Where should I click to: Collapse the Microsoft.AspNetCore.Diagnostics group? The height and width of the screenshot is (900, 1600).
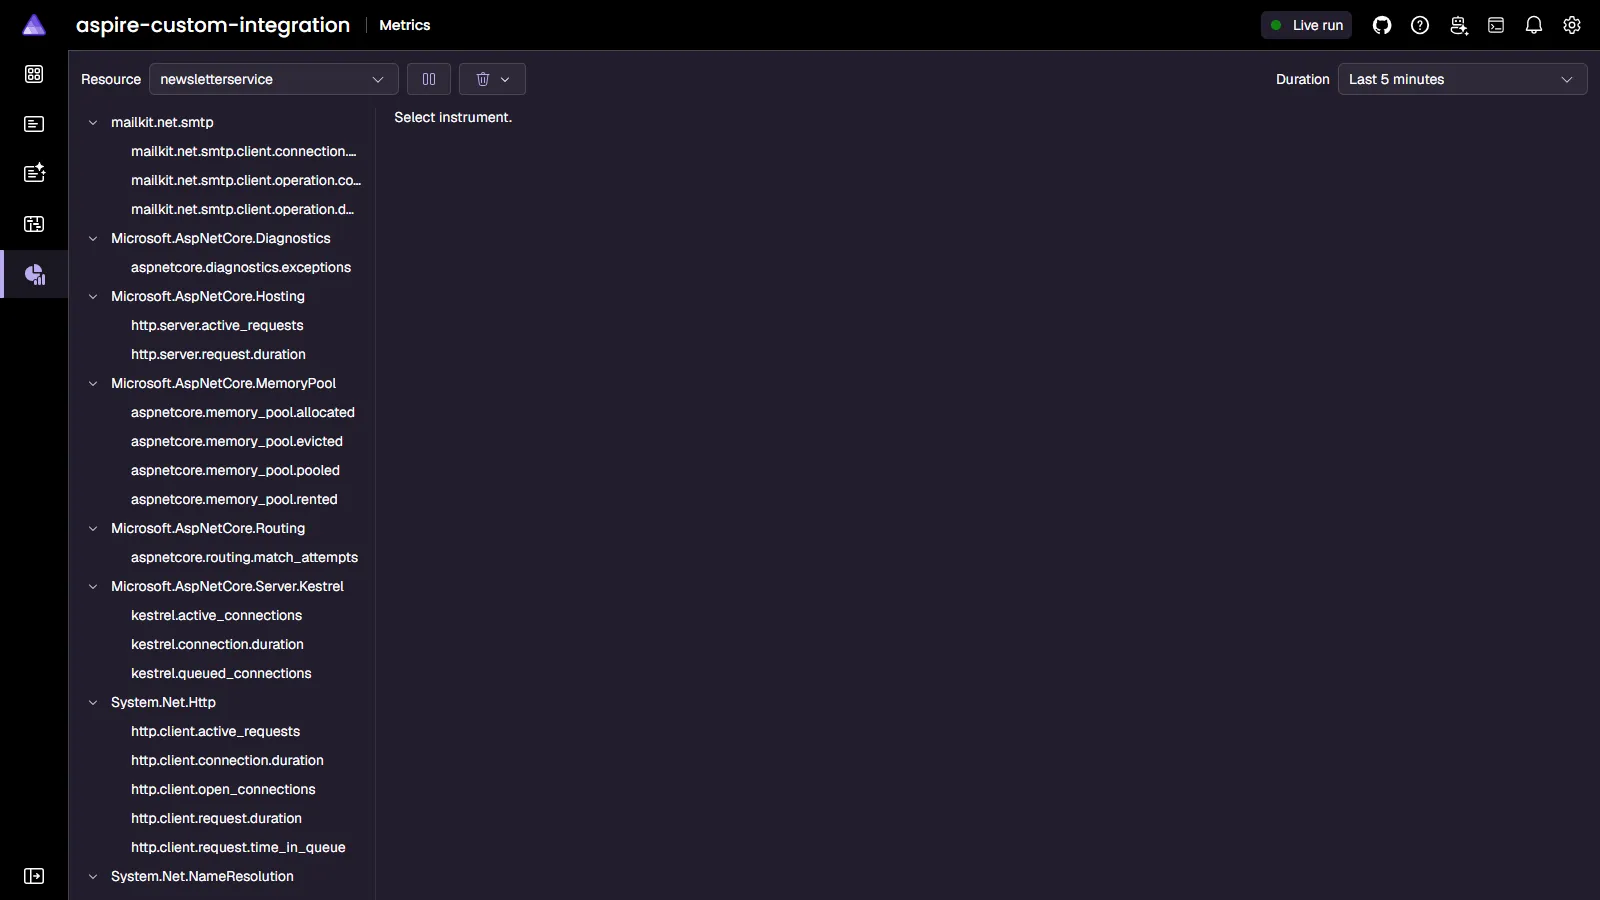(93, 238)
